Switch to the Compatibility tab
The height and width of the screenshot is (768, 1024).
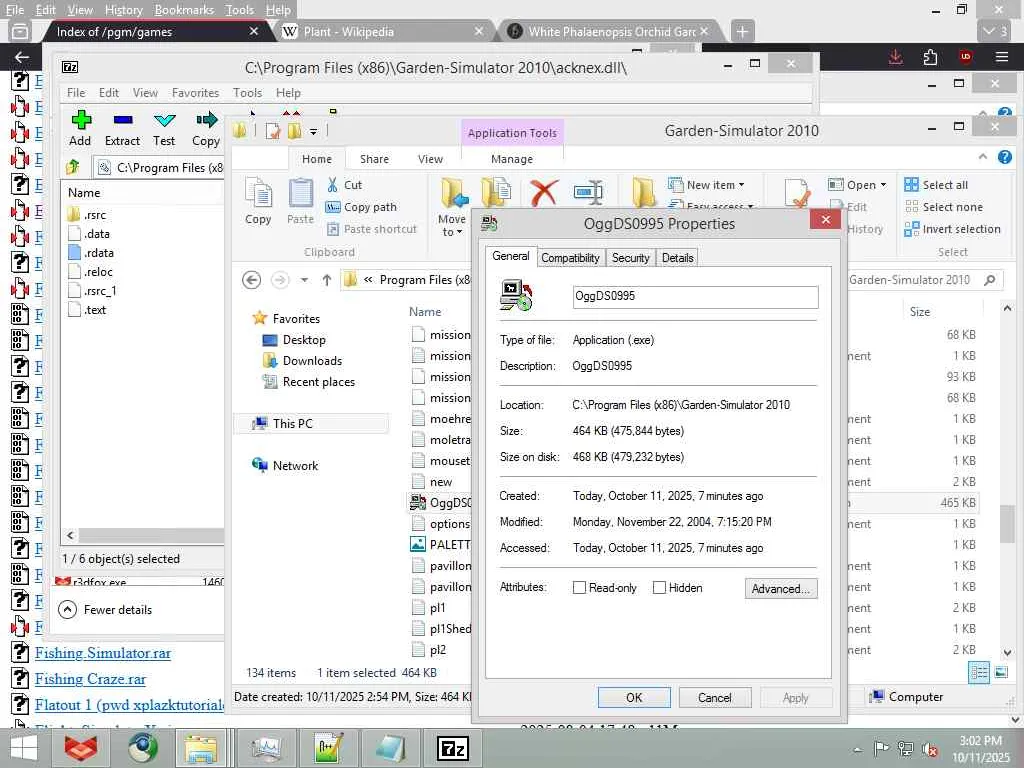[x=570, y=258]
